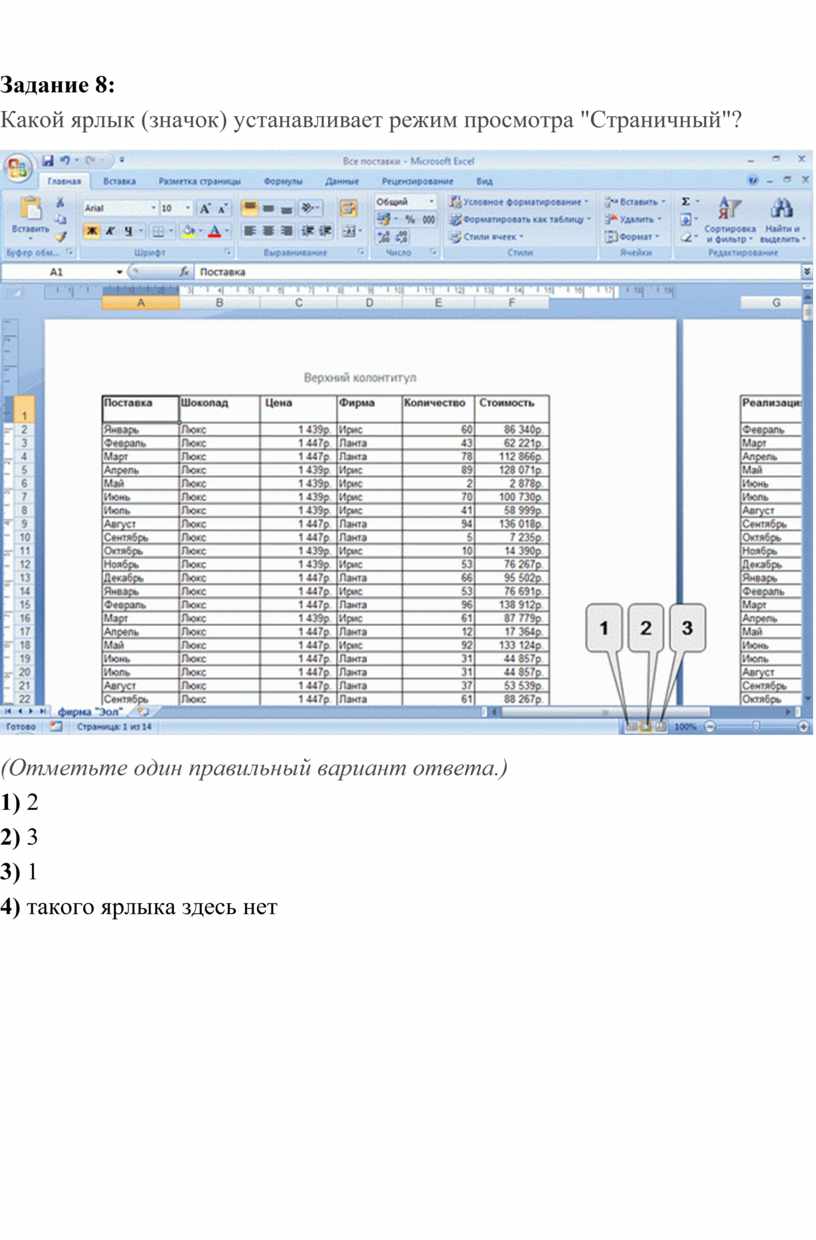This screenshot has height=1240, width=816.
Task: Click the AutoSum sigma icon
Action: click(688, 202)
